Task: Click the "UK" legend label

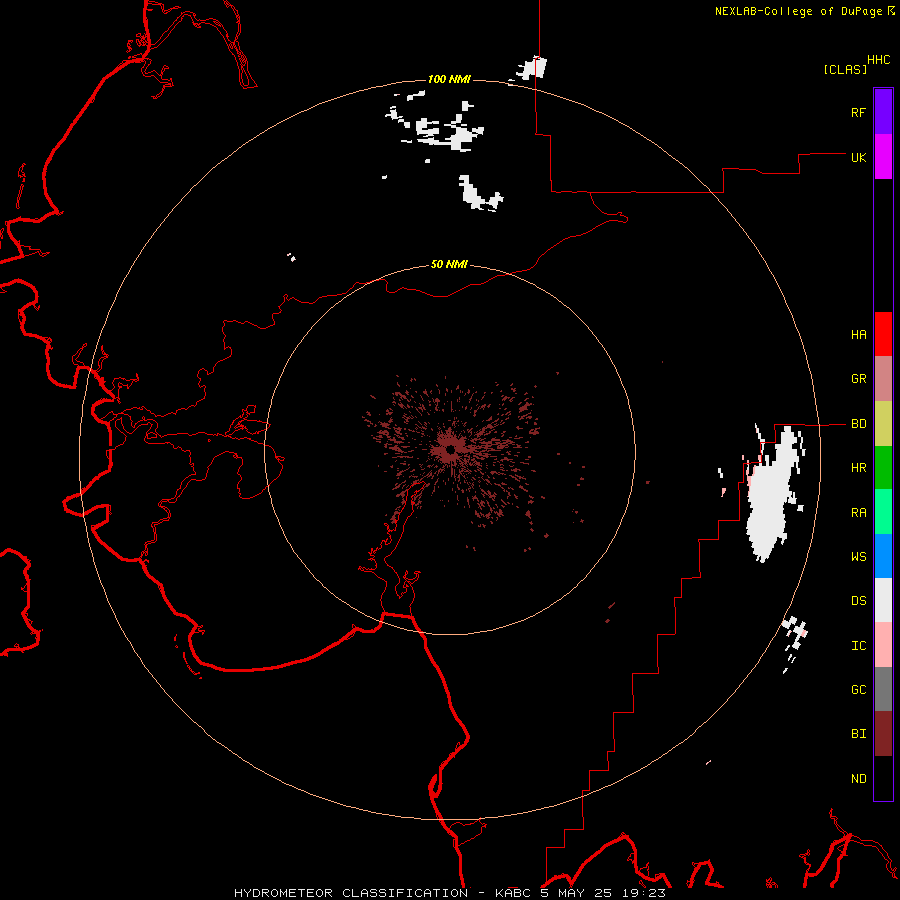Action: point(858,157)
